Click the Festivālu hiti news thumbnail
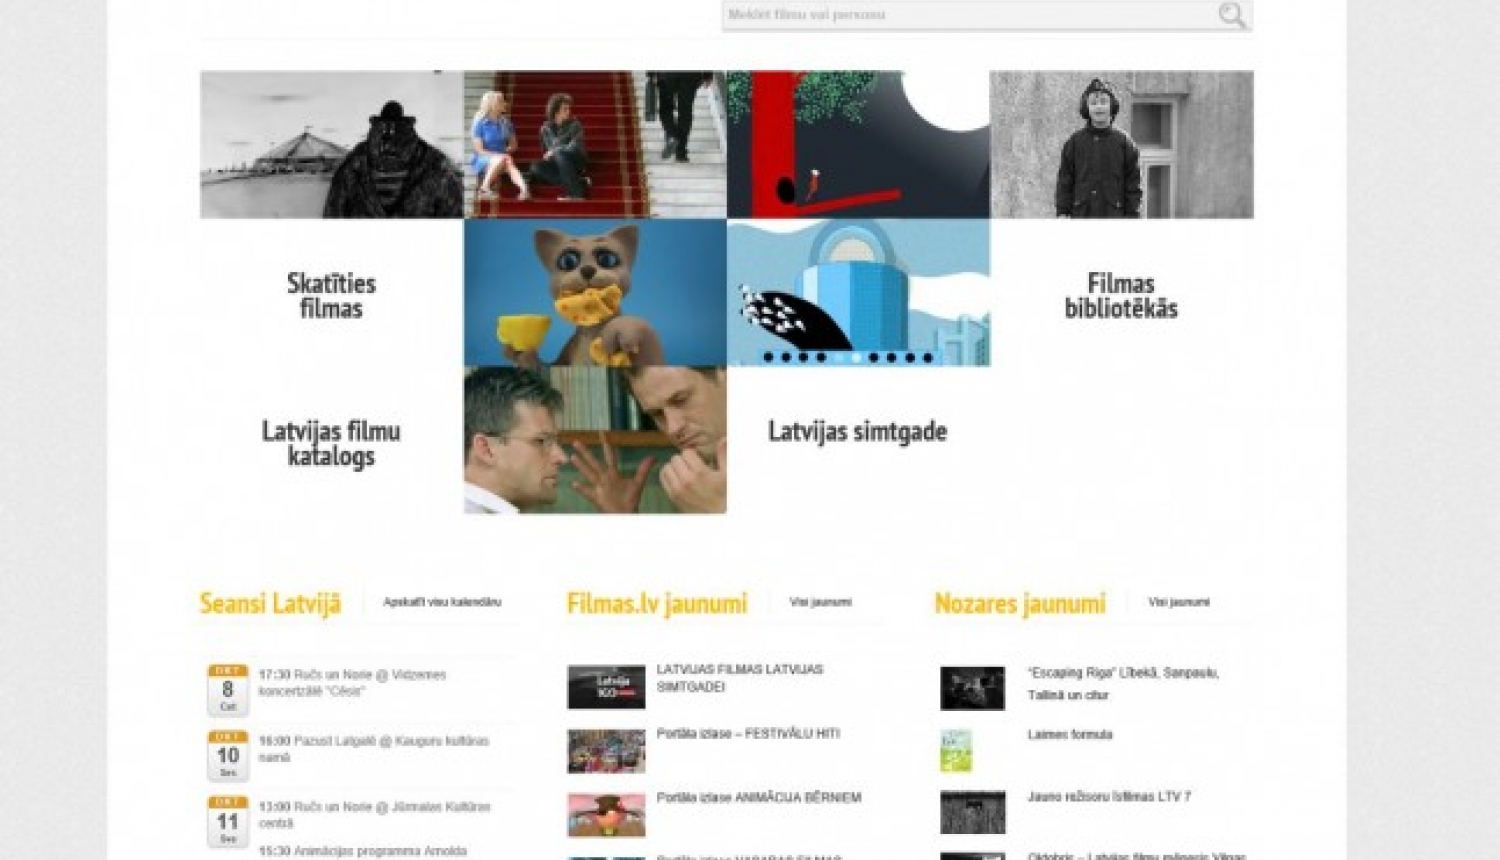 pos(606,751)
